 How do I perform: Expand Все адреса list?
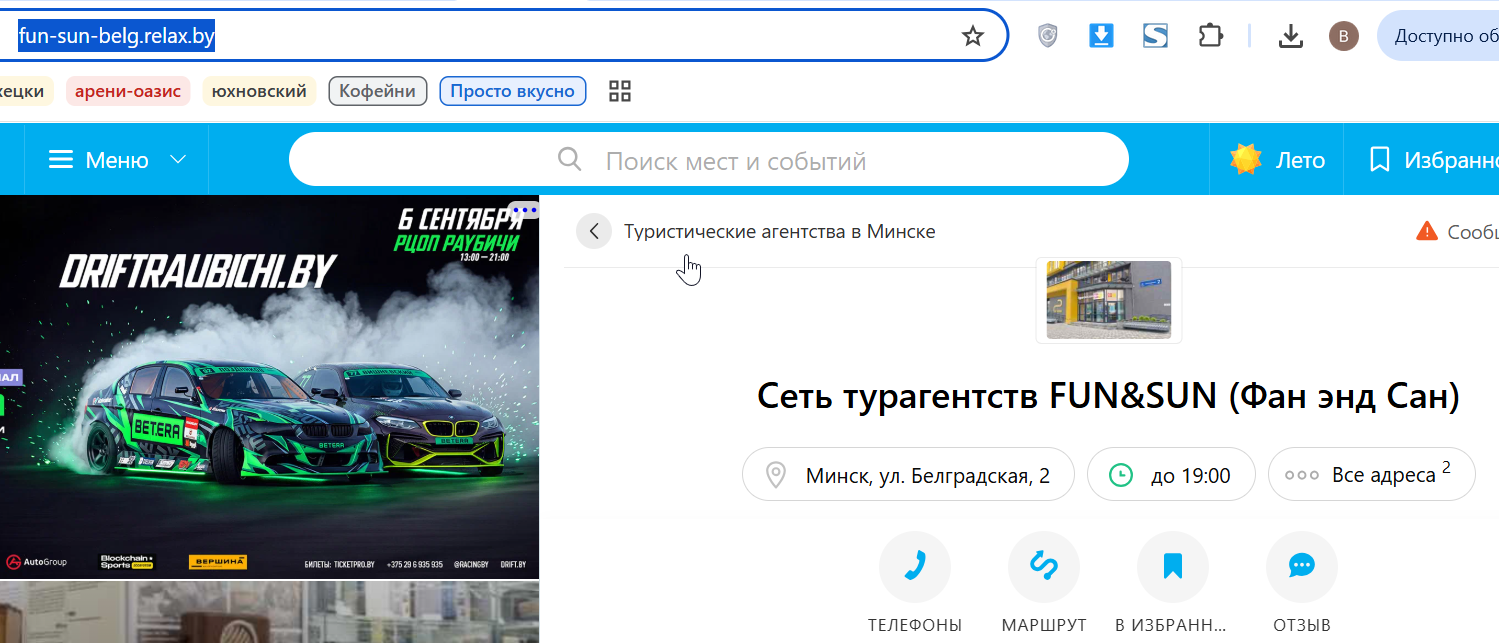pyautogui.click(x=1372, y=475)
